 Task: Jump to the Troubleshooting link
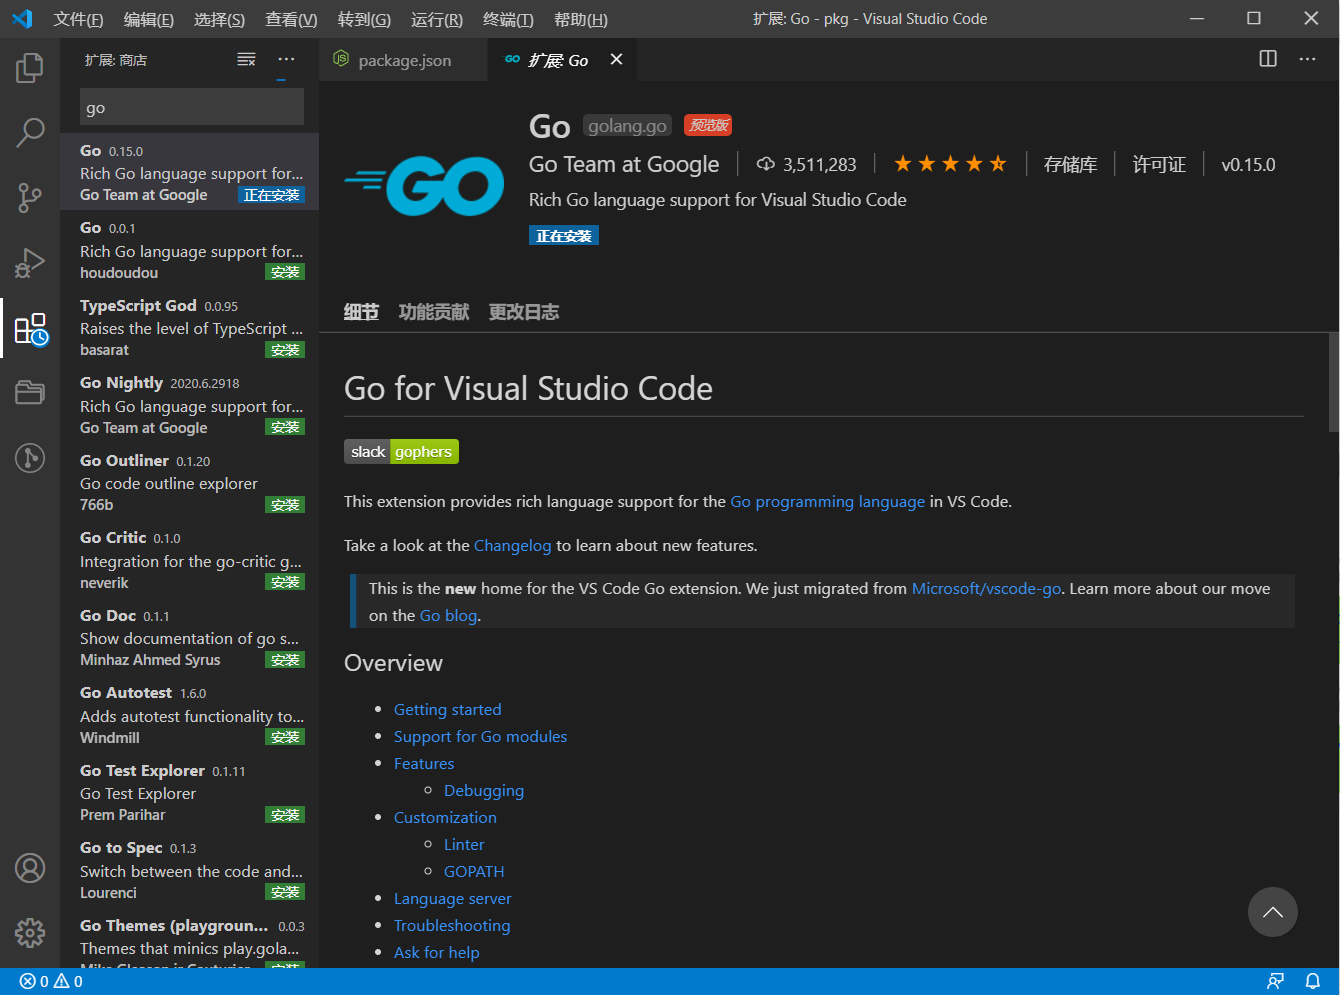[x=452, y=925]
